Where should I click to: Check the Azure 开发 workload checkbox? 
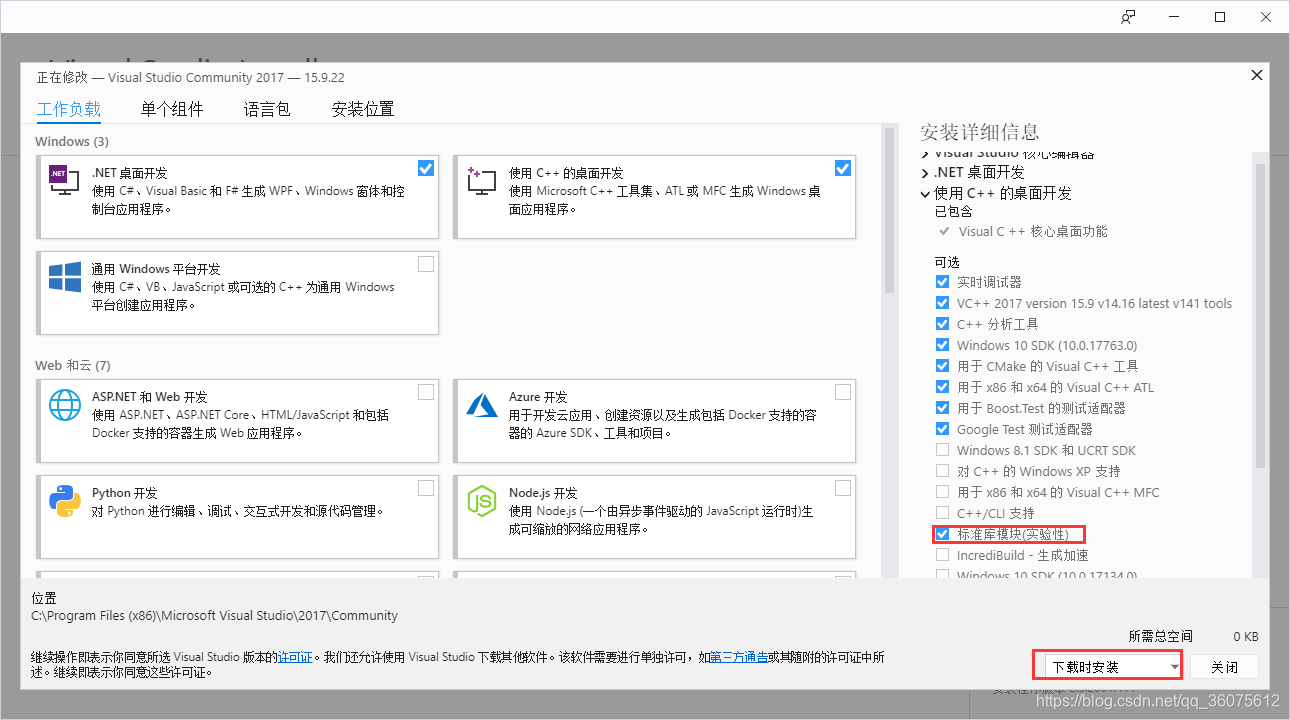click(x=843, y=392)
